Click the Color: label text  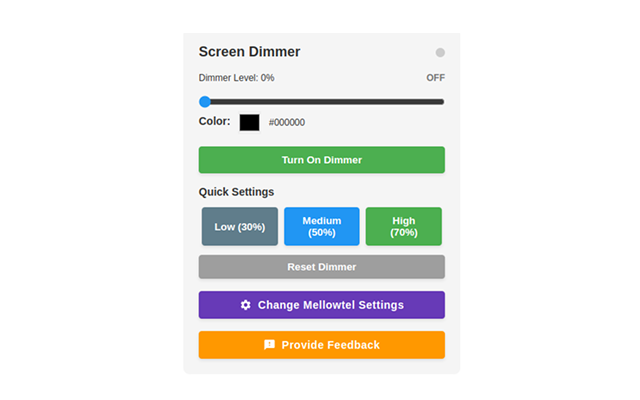coord(214,122)
